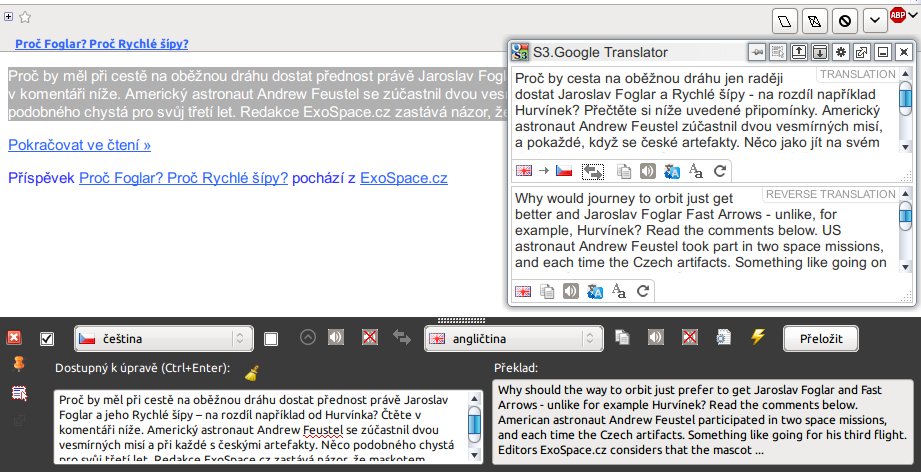Click the red-crossed icon after target speaker
The image size is (921, 472).
[x=690, y=337]
